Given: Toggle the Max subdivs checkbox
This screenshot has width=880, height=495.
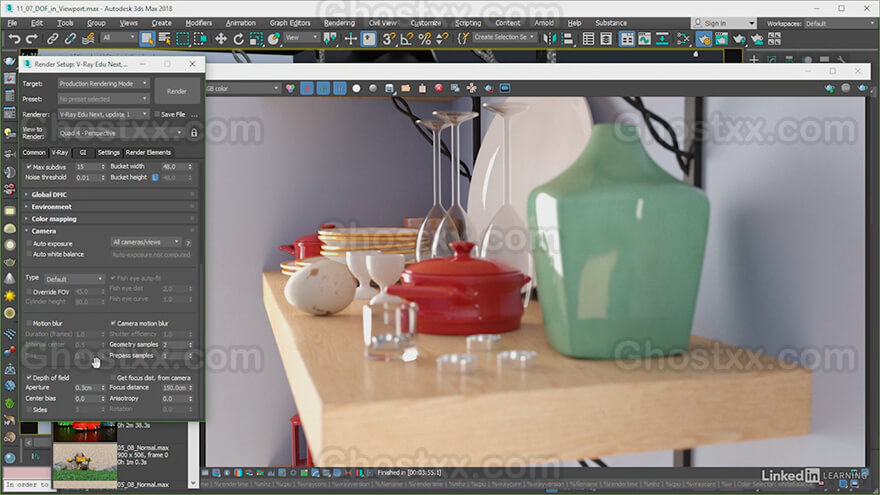Looking at the screenshot, I should tap(29, 167).
